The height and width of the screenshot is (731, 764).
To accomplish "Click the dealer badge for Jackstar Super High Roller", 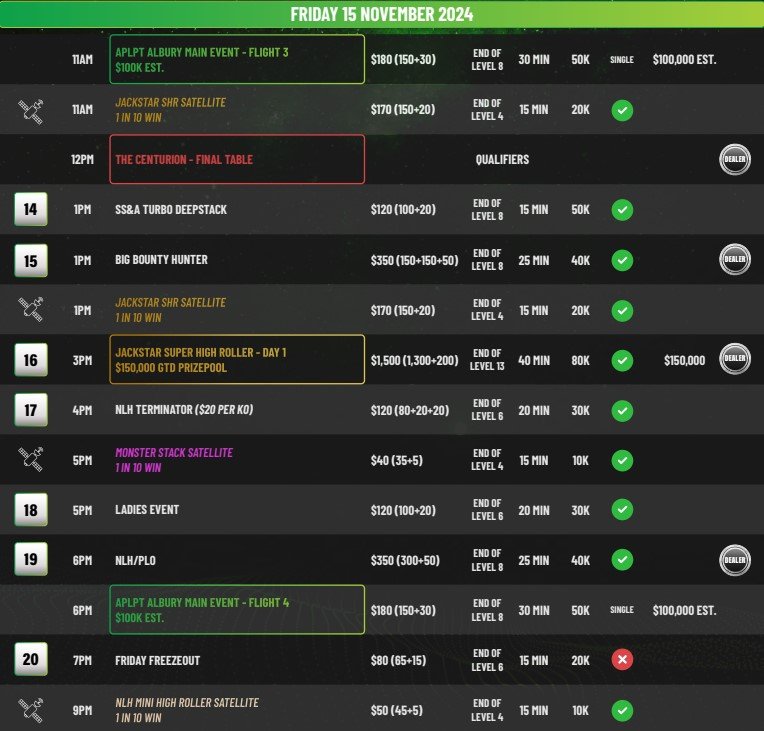I will [x=735, y=359].
